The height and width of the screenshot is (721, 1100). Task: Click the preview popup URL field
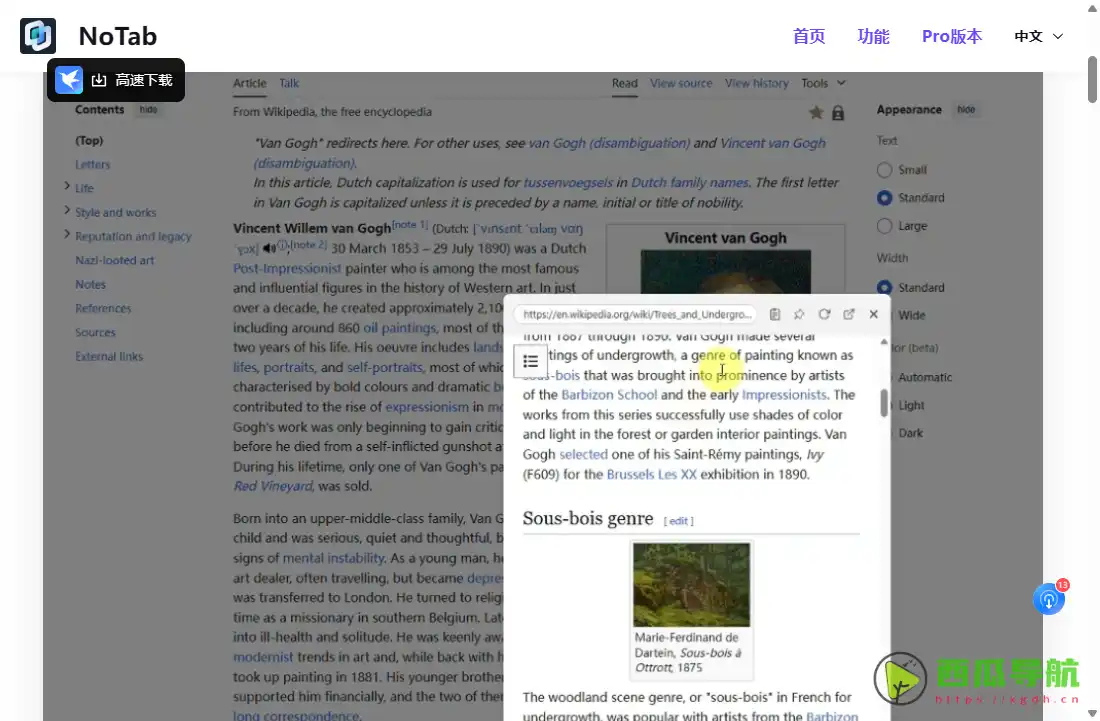636,314
